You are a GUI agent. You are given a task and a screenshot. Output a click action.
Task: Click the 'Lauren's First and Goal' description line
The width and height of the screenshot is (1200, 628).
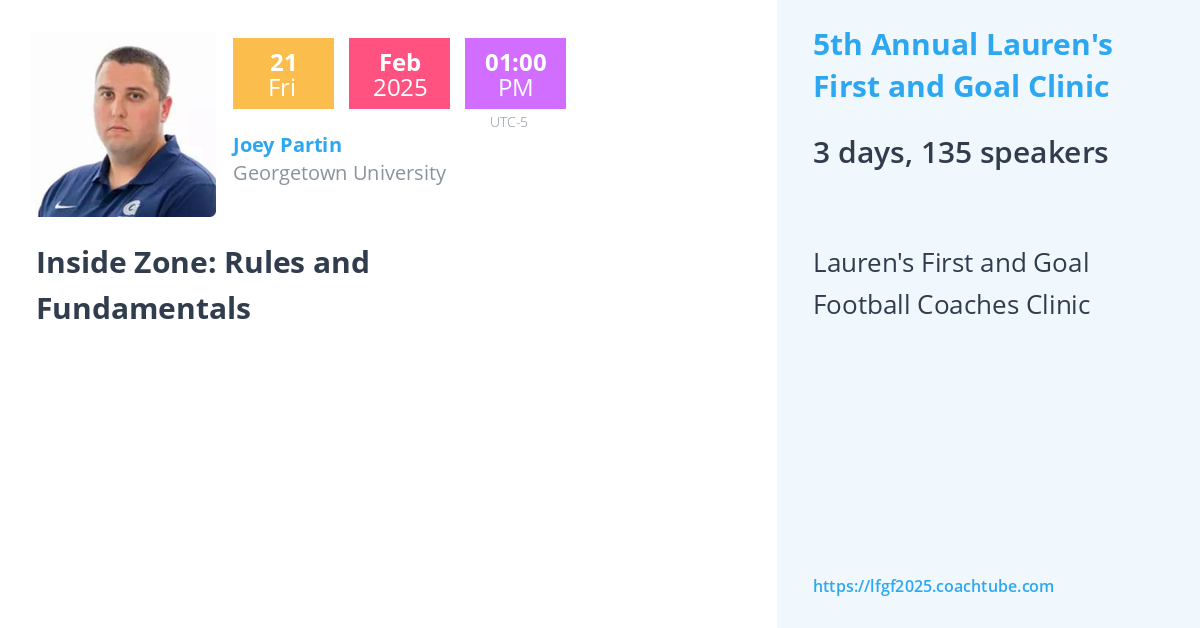pos(950,263)
